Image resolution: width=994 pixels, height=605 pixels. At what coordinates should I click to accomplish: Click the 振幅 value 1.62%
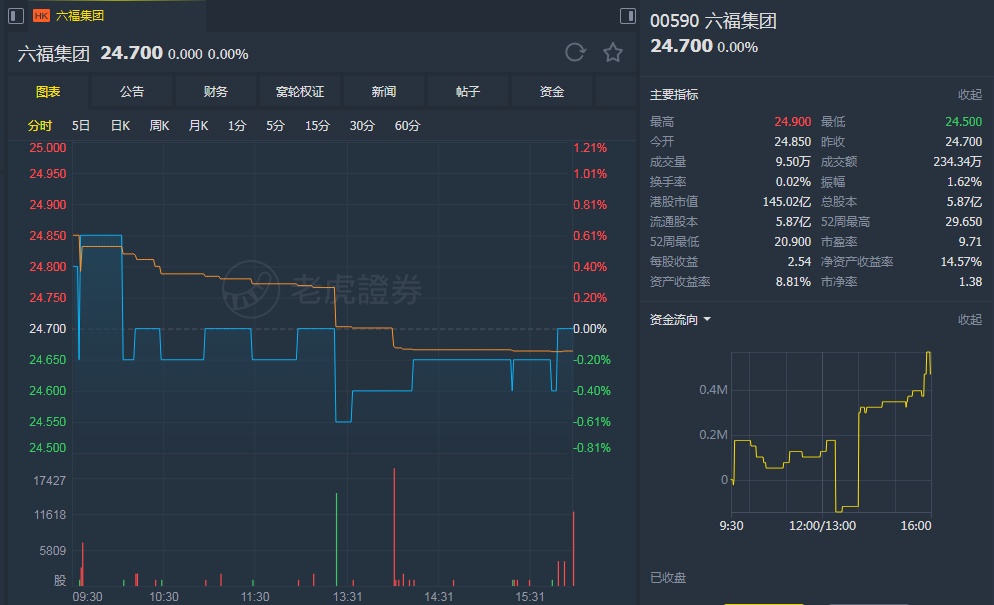[964, 182]
